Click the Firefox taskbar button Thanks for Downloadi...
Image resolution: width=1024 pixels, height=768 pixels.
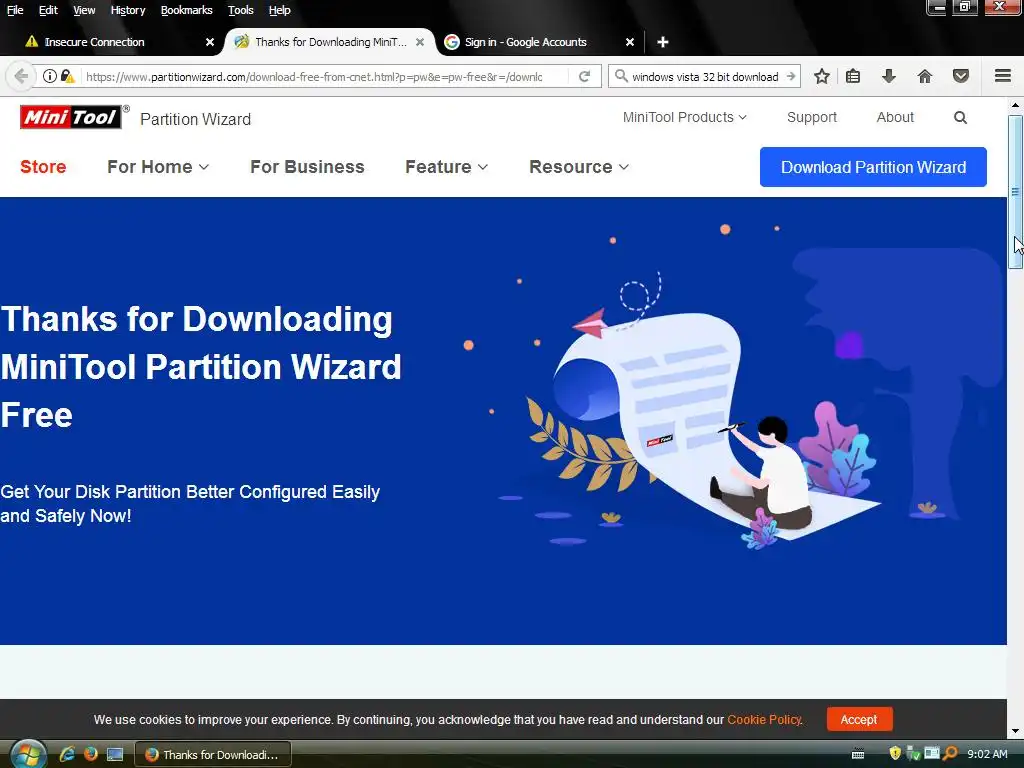213,754
